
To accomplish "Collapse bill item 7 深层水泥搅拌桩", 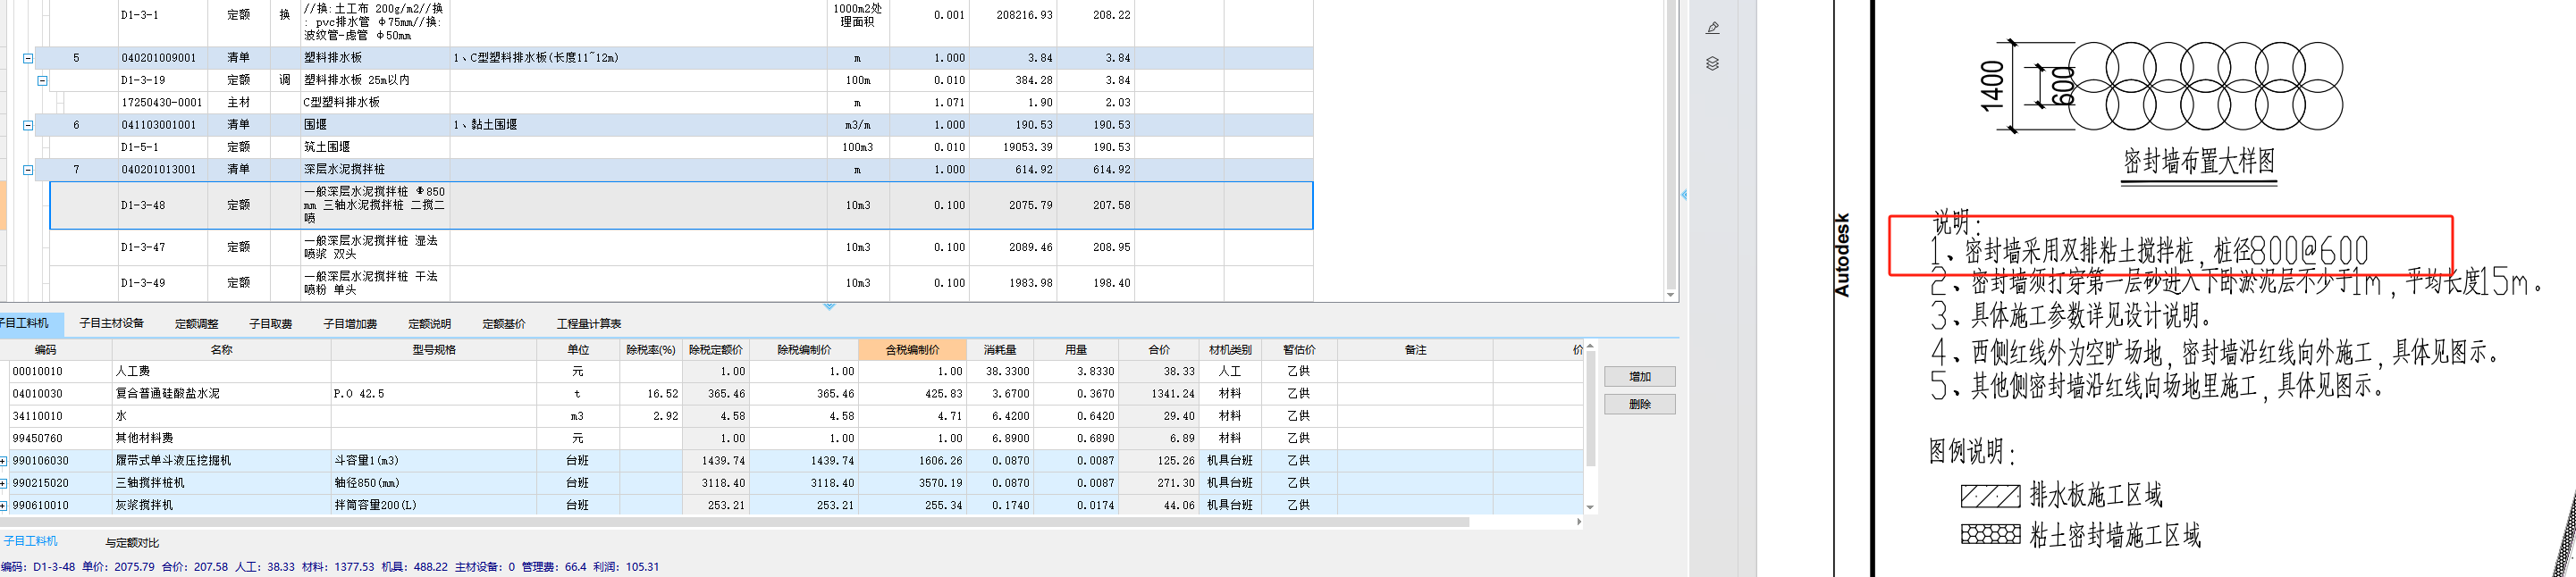I will click(28, 170).
